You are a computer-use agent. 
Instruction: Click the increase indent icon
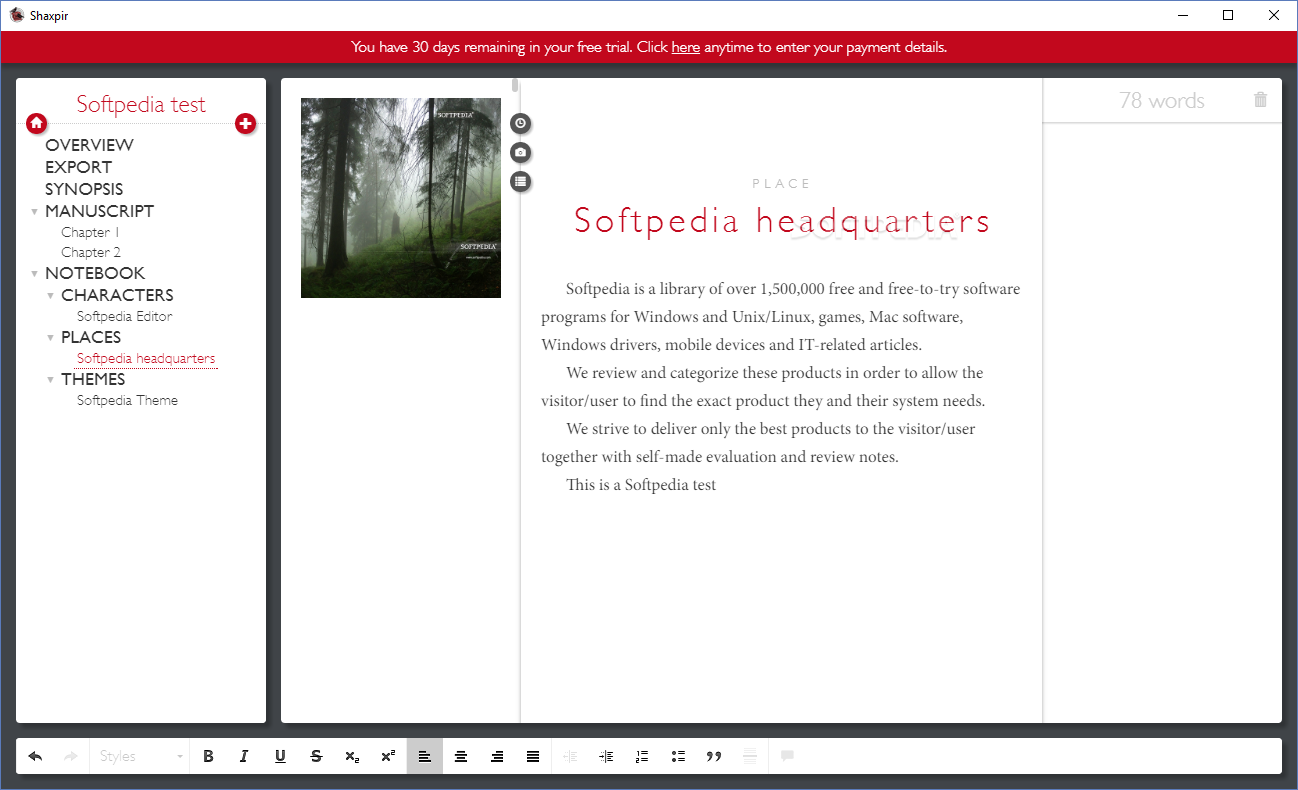(606, 756)
